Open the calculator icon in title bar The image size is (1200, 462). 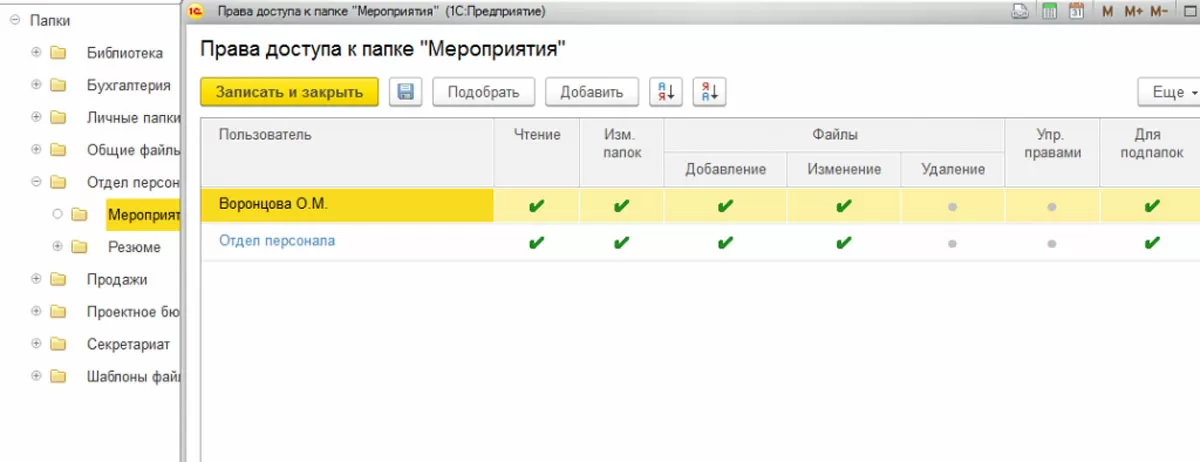point(1050,12)
